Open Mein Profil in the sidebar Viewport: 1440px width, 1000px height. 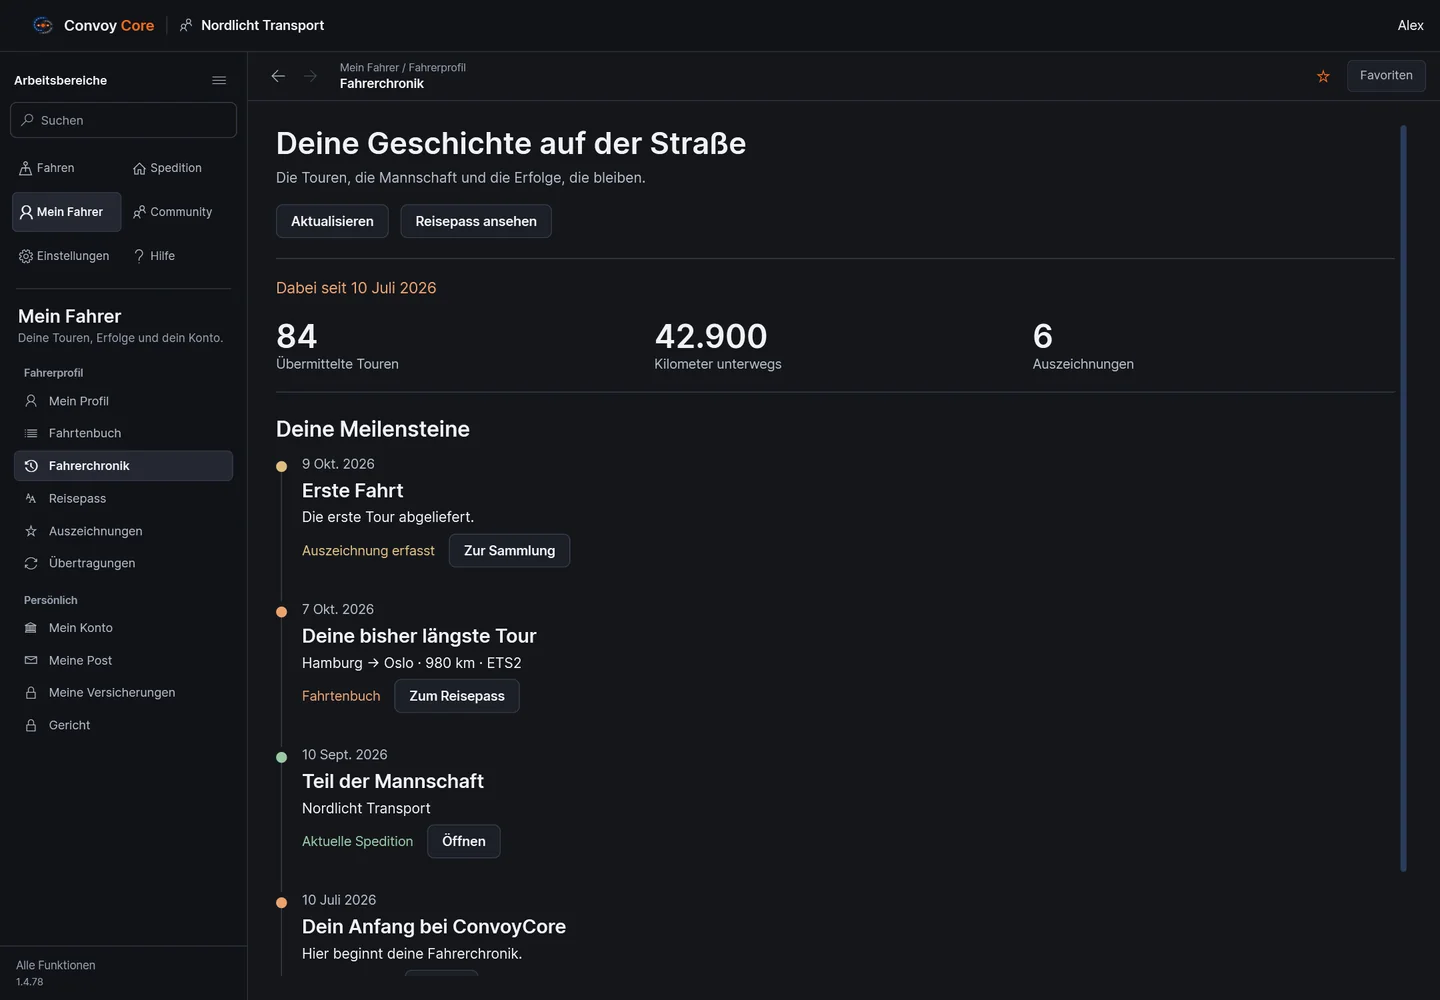click(x=123, y=401)
